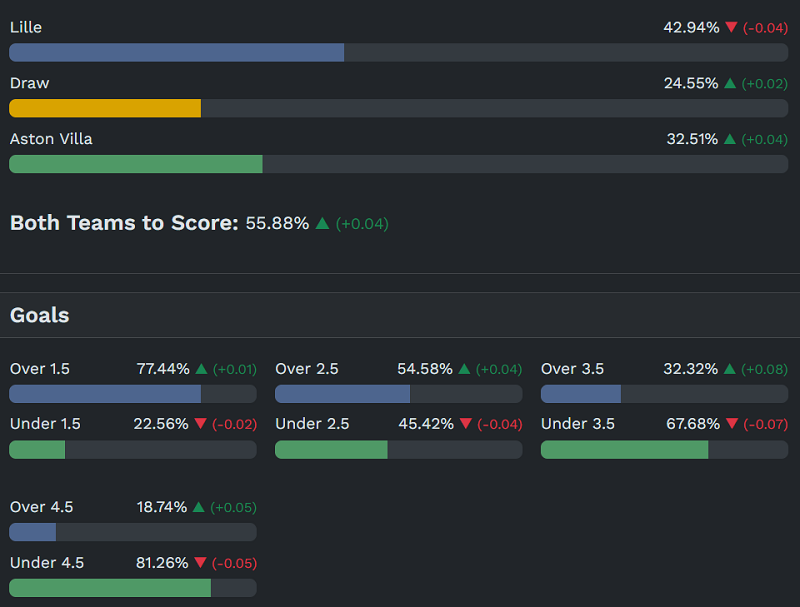Image resolution: width=800 pixels, height=607 pixels.
Task: Click the red down arrow for Under 4.5
Action: click(200, 564)
